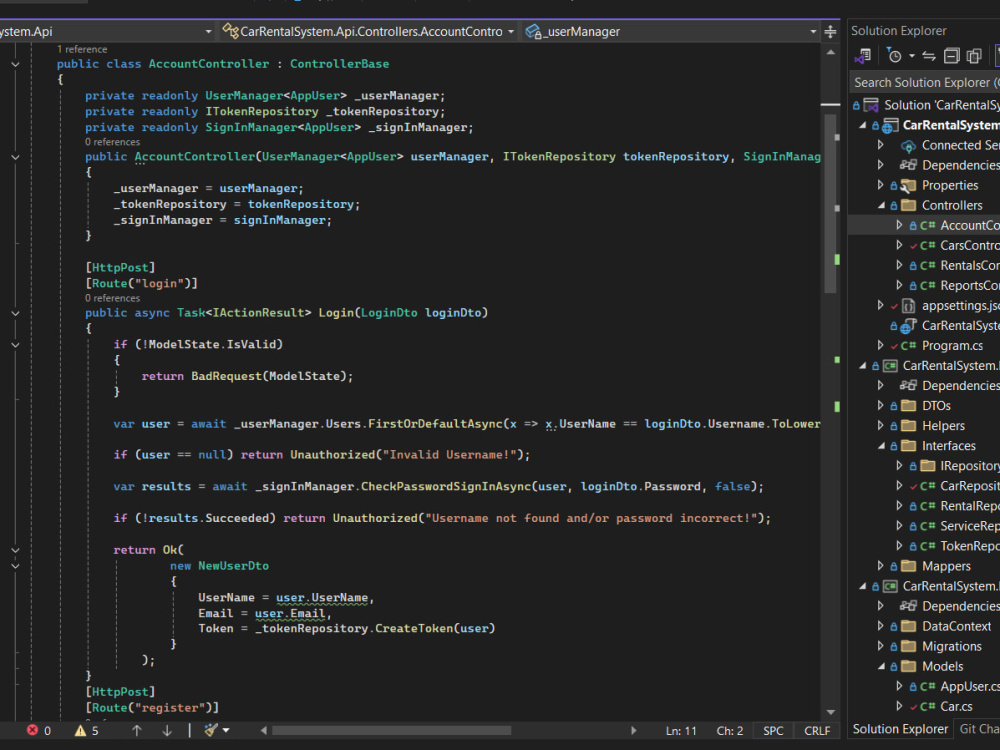Select the Properties folder
The height and width of the screenshot is (750, 1000).
pyautogui.click(x=950, y=186)
